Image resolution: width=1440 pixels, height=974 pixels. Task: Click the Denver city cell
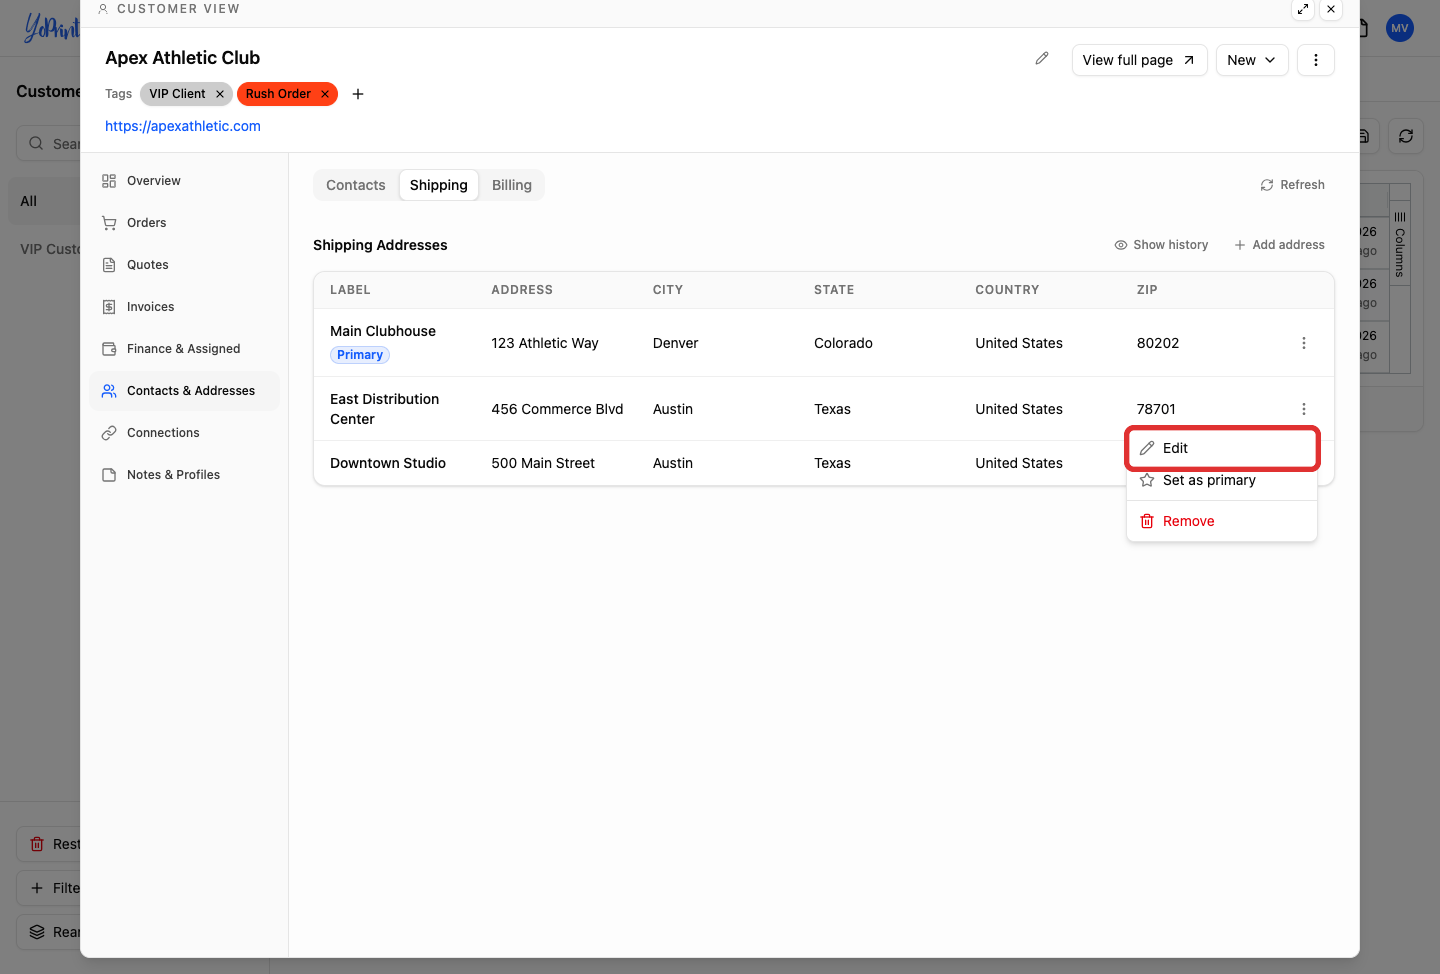(676, 343)
